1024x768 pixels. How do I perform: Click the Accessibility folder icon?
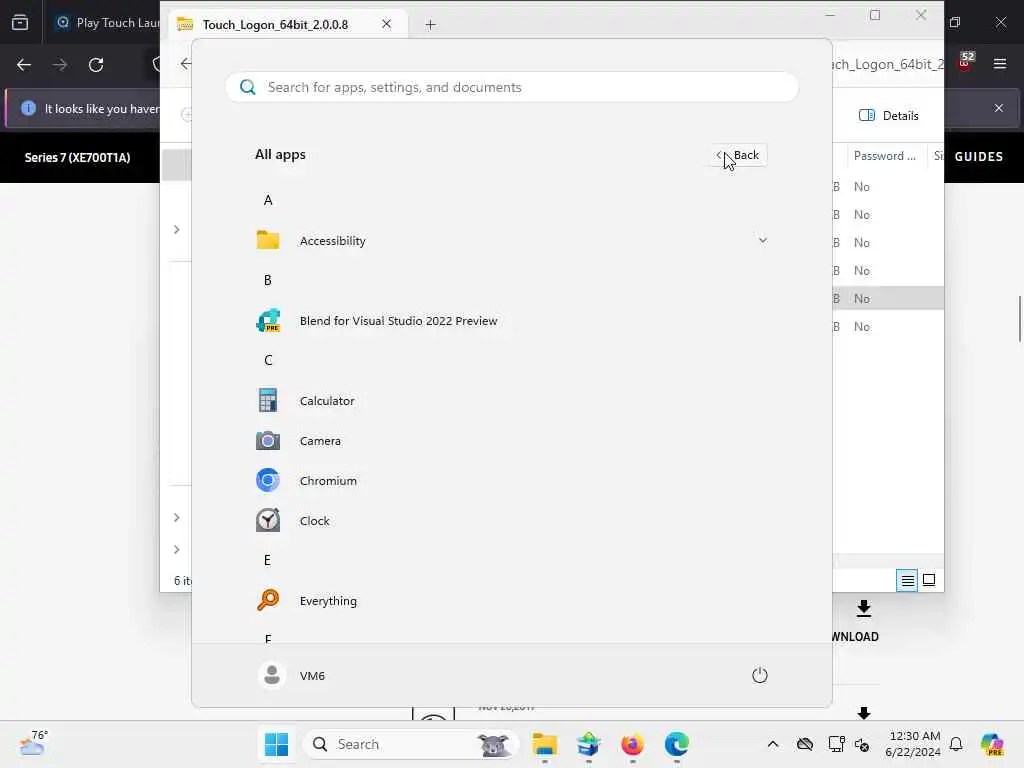pyautogui.click(x=268, y=240)
